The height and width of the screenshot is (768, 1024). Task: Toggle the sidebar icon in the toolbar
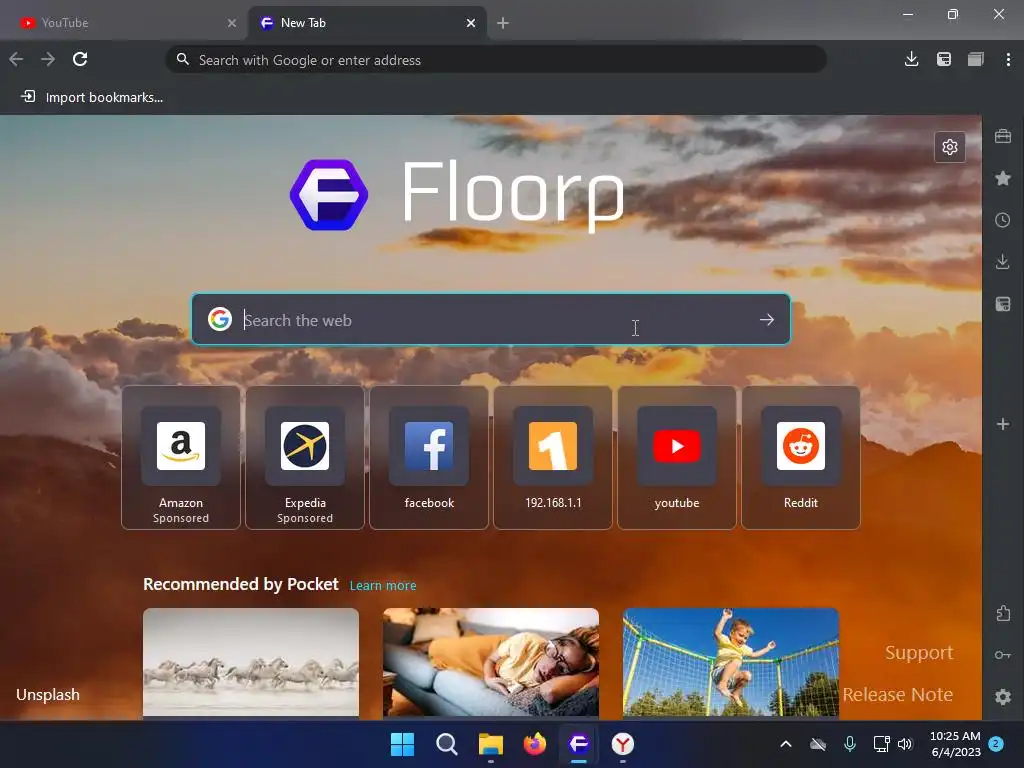click(944, 59)
